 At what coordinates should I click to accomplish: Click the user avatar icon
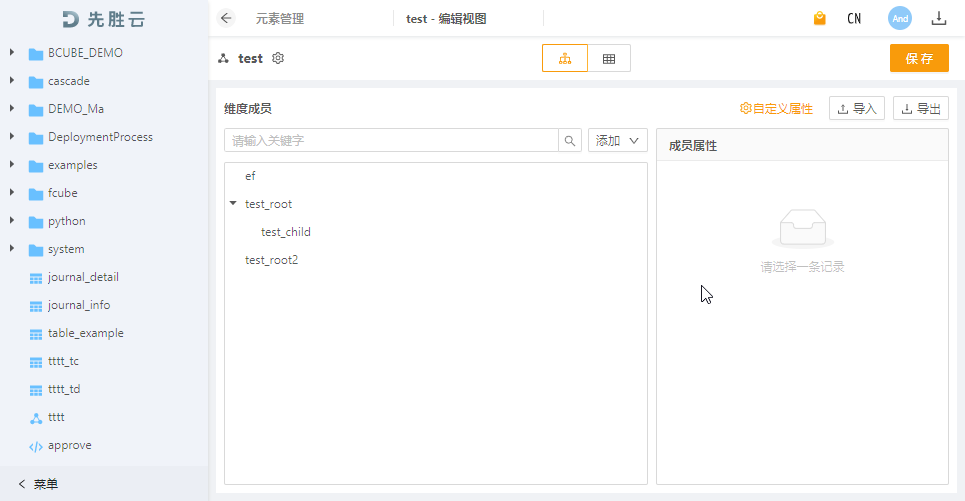tap(900, 18)
